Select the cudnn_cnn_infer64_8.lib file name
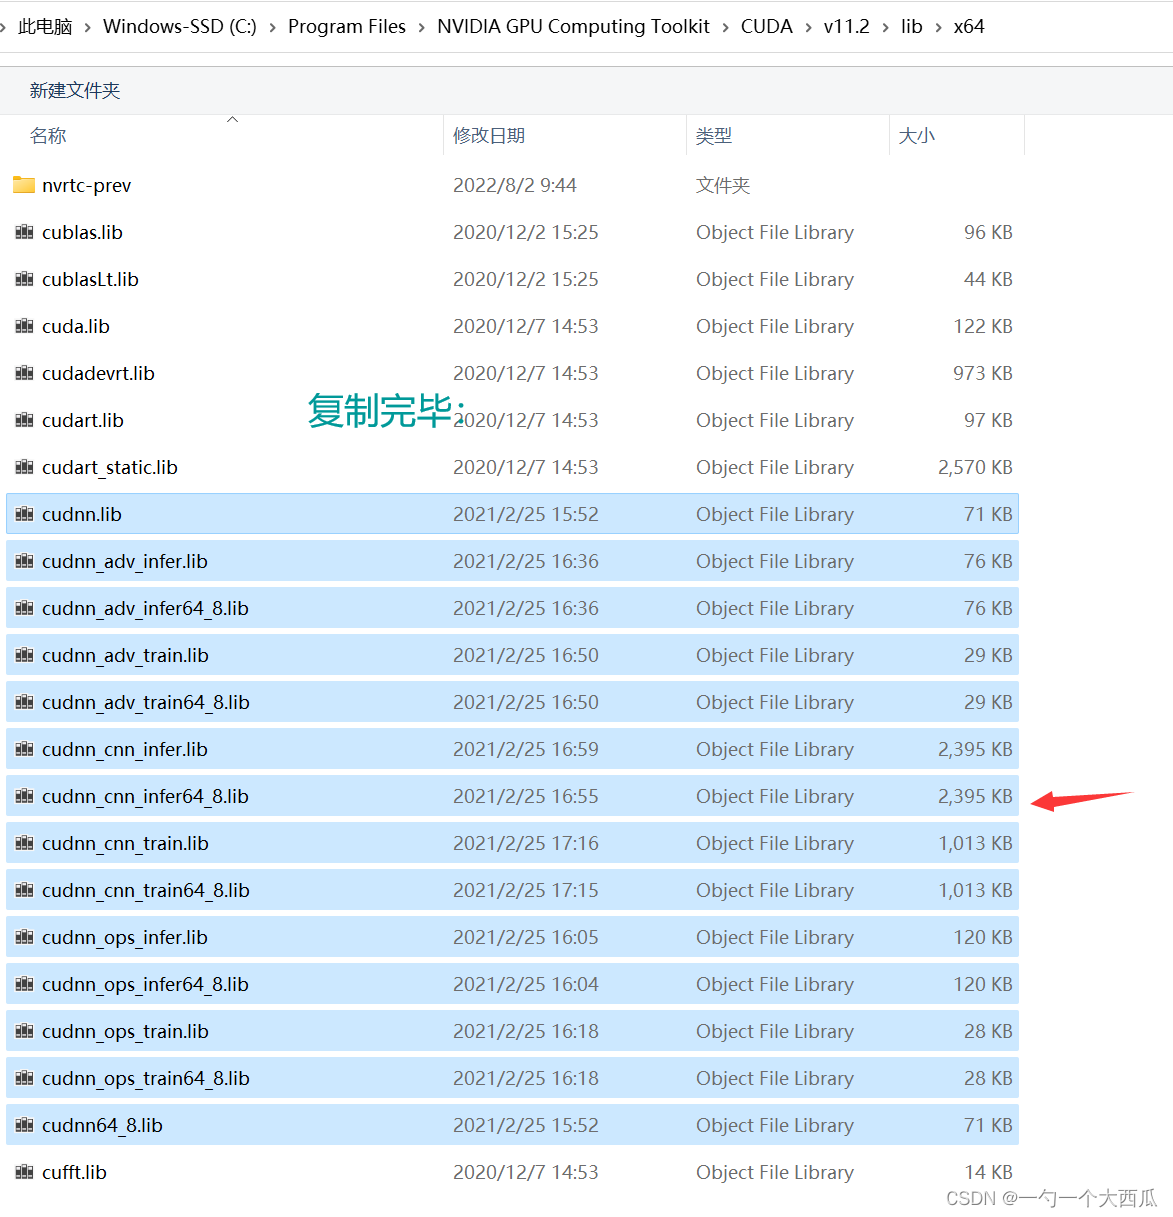Viewport: 1173px width, 1217px height. (145, 796)
